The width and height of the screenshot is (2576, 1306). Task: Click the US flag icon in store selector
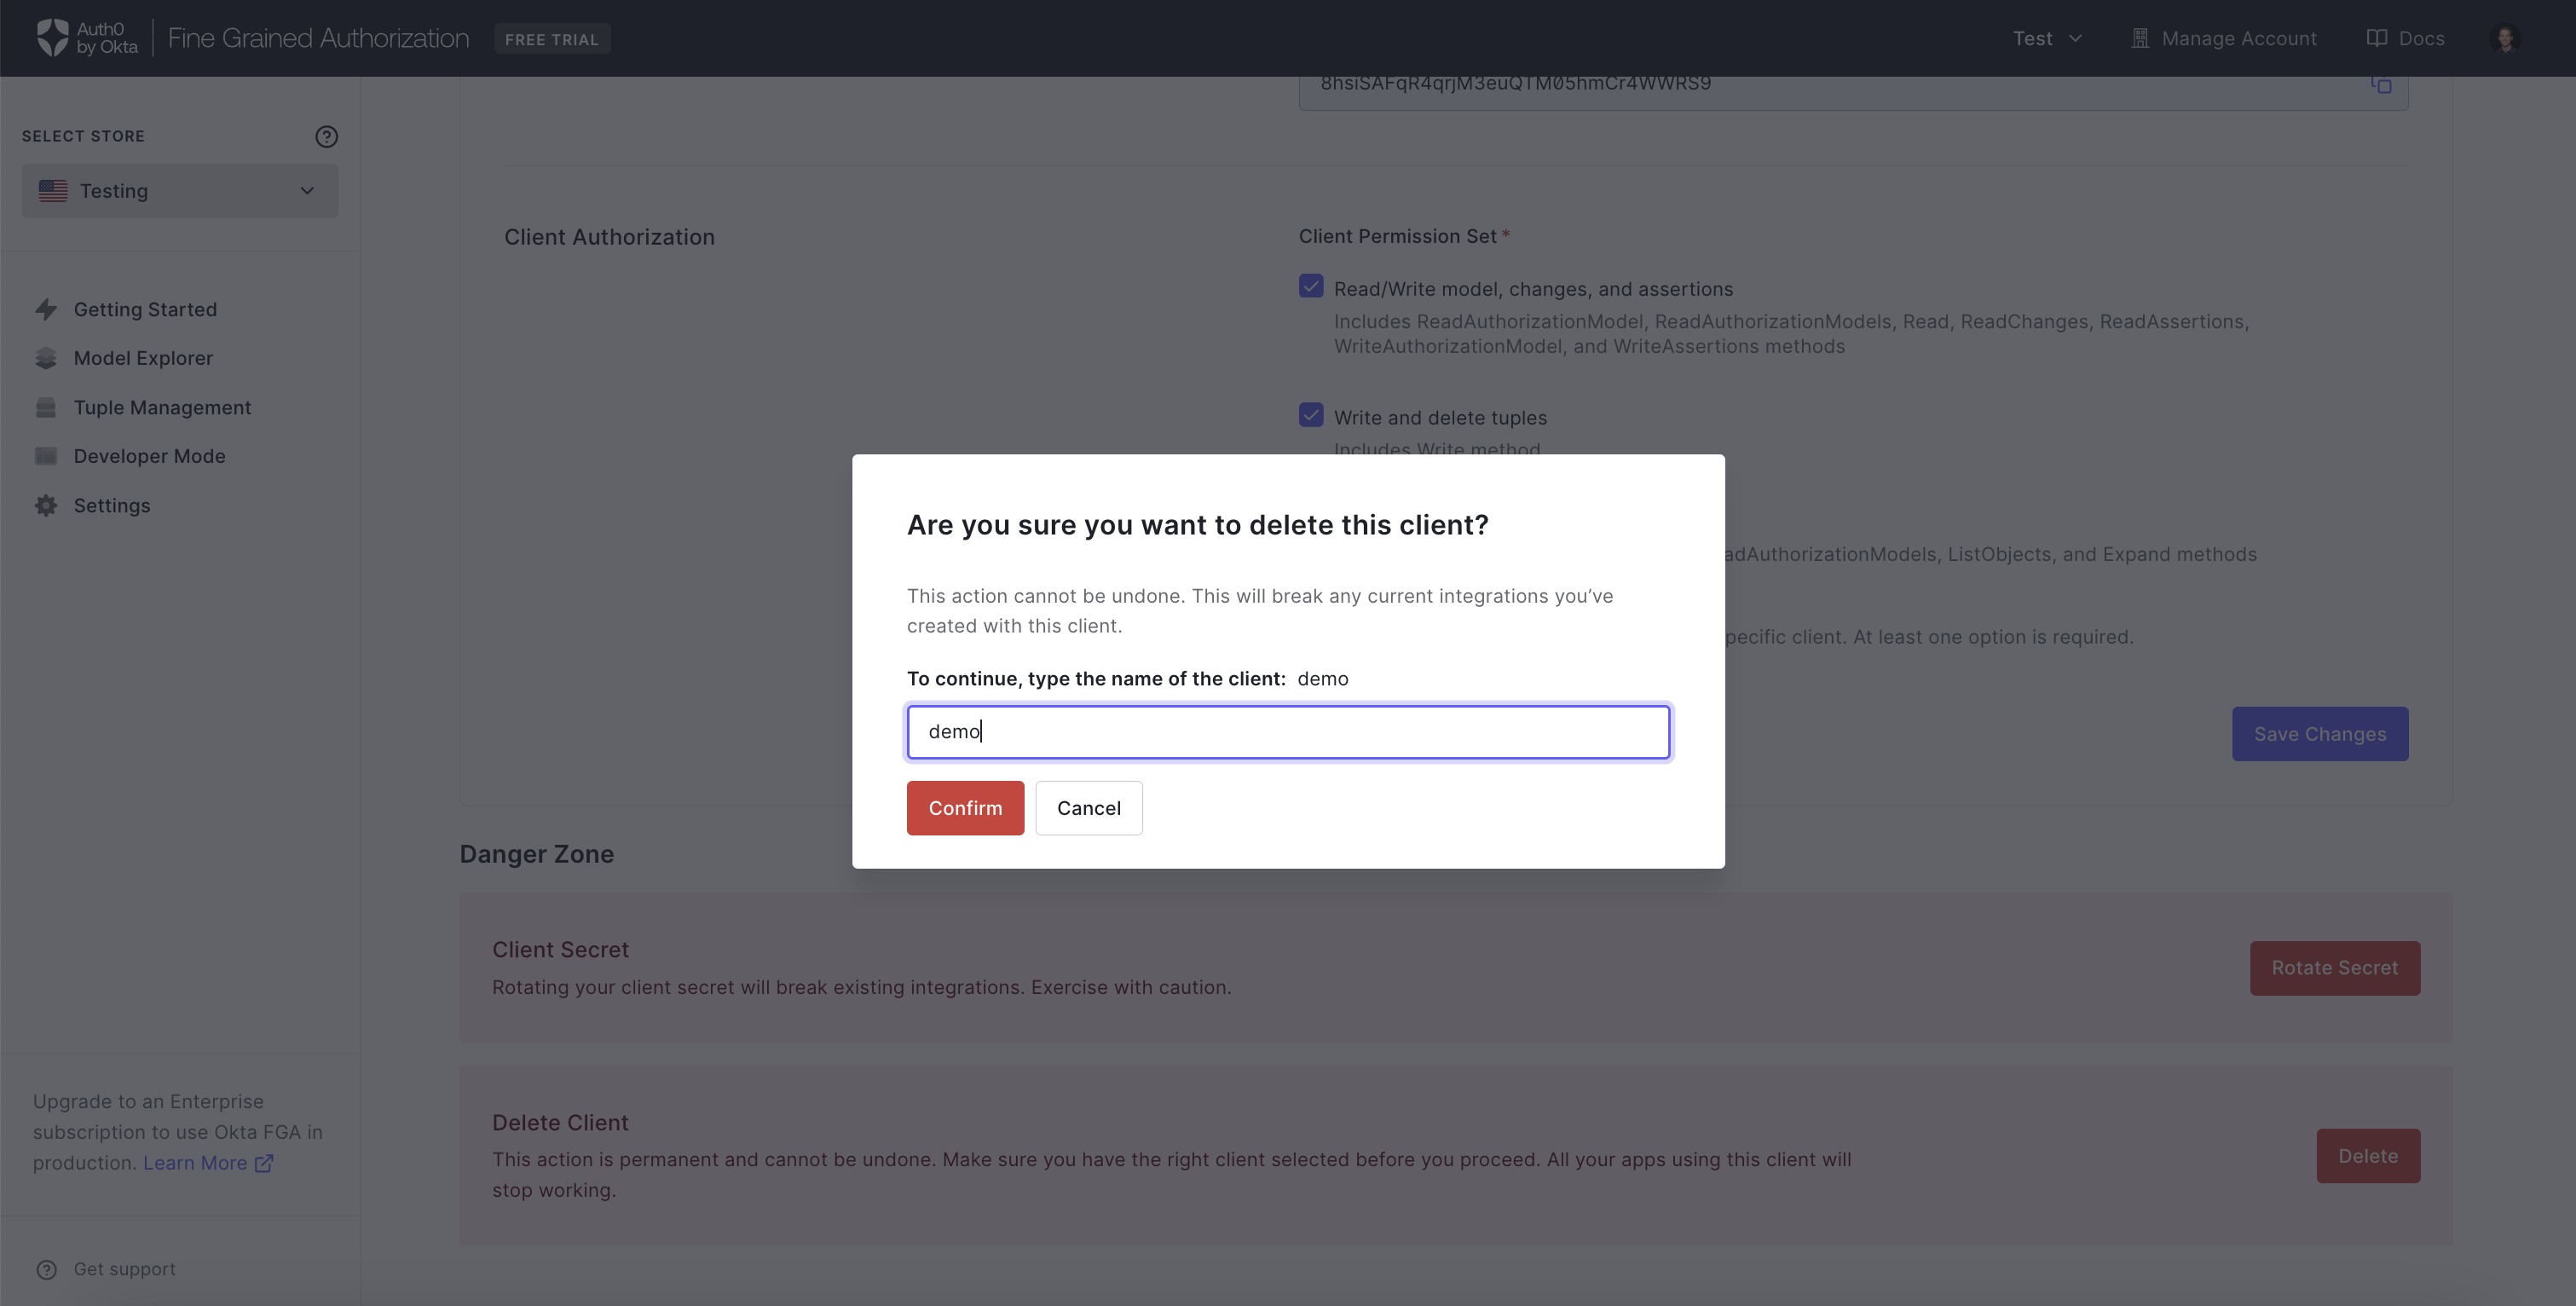coord(53,190)
